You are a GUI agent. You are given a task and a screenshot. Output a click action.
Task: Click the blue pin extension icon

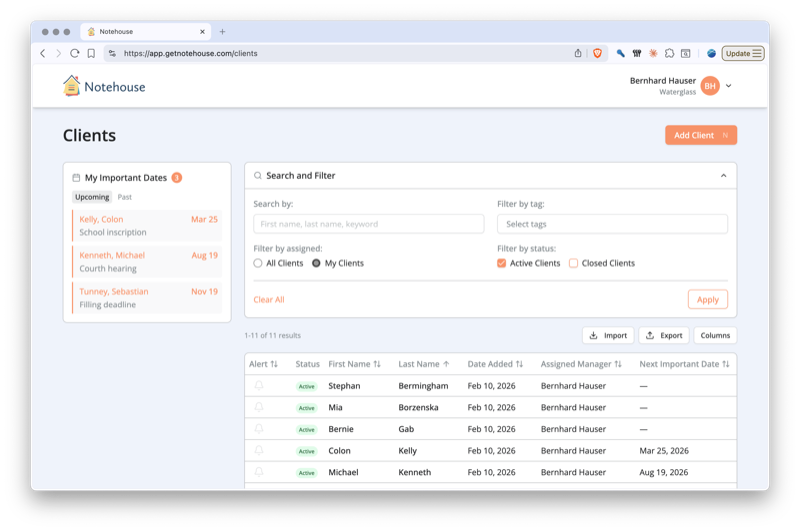click(x=620, y=53)
